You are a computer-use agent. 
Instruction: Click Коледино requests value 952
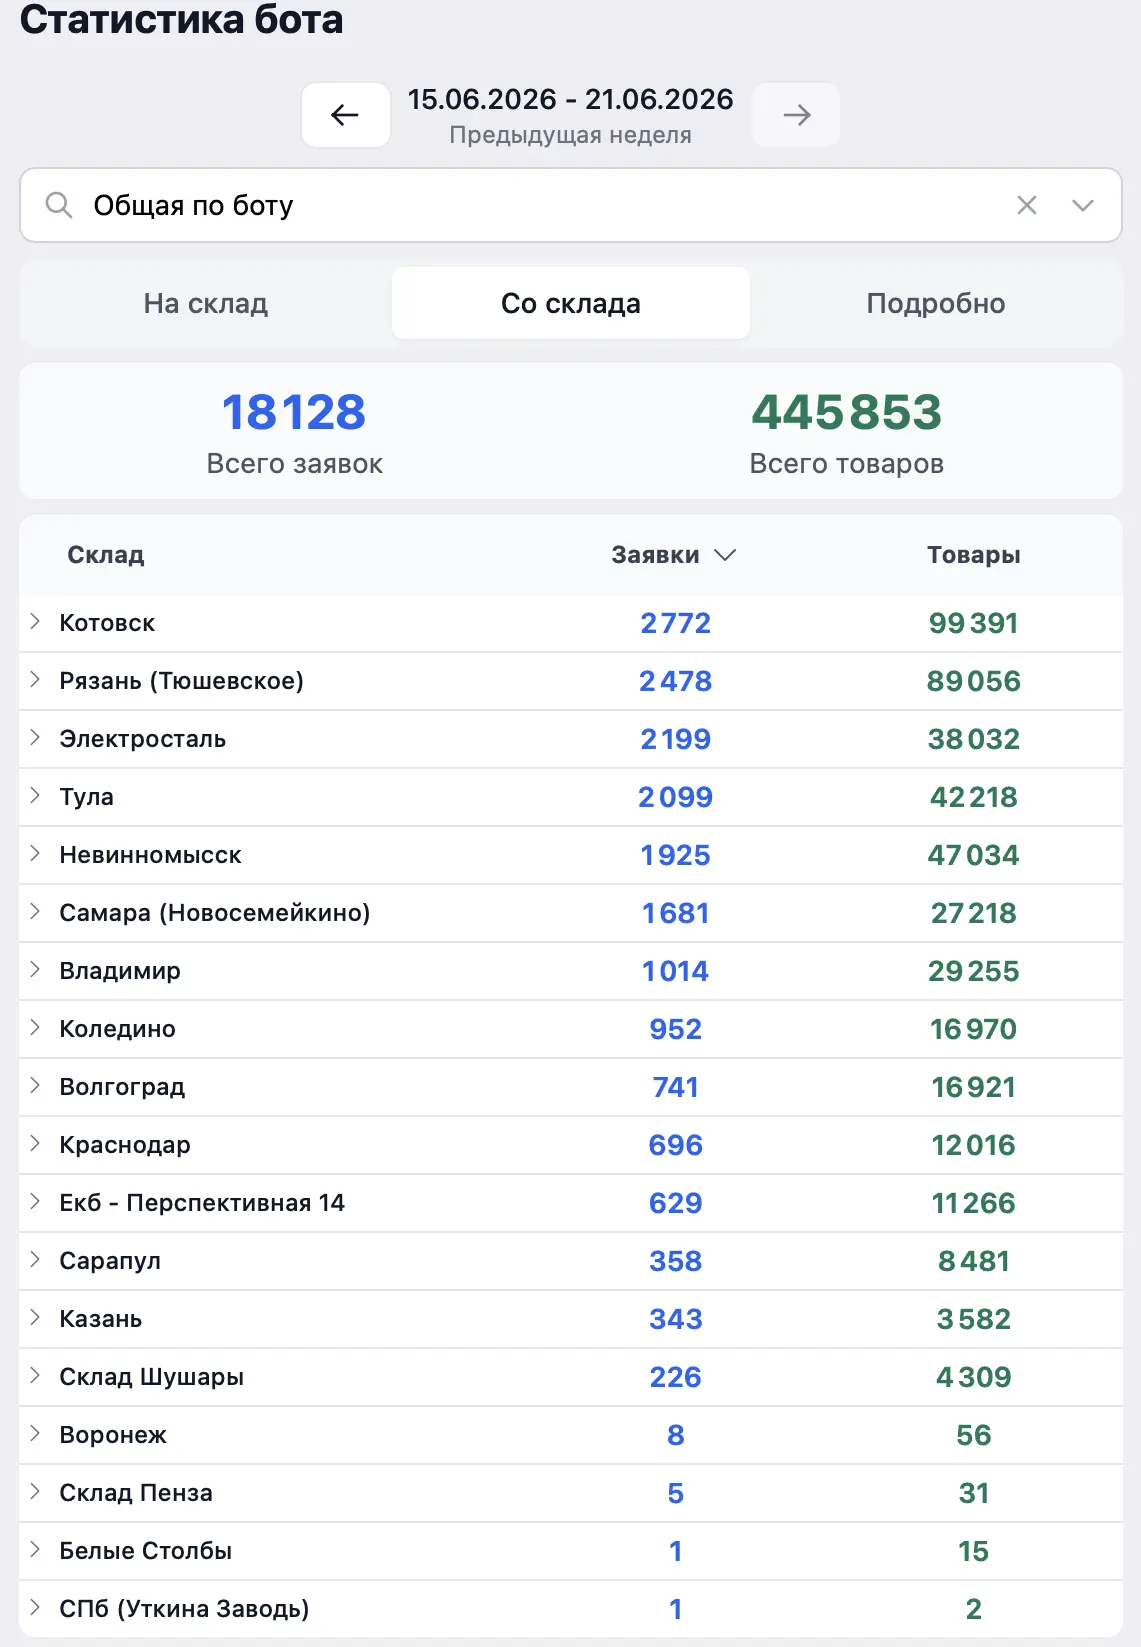click(x=676, y=1029)
